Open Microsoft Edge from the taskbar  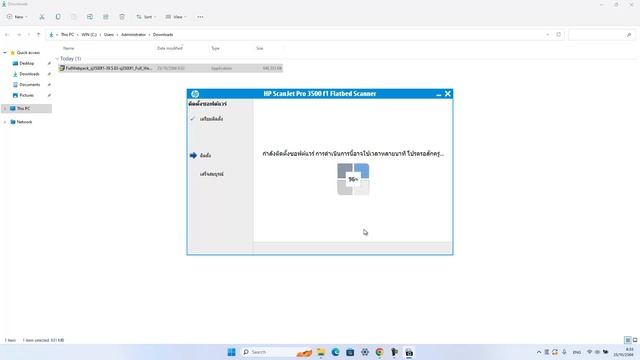336,352
